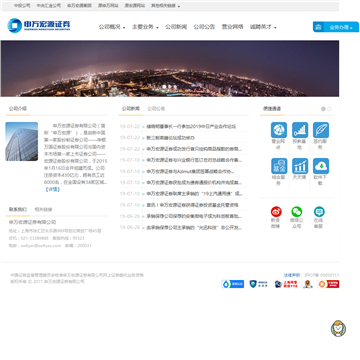This screenshot has height=360, width=360.
Task: Expand the 诚聘英才 menu
Action: (263, 27)
